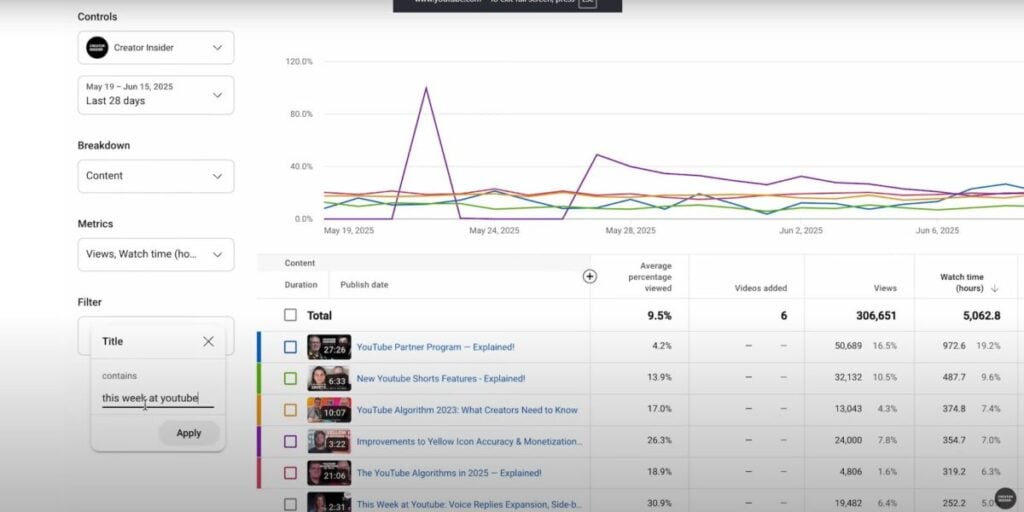Screen dimensions: 1024x512
Task: Click the Content column header
Action: [x=300, y=263]
